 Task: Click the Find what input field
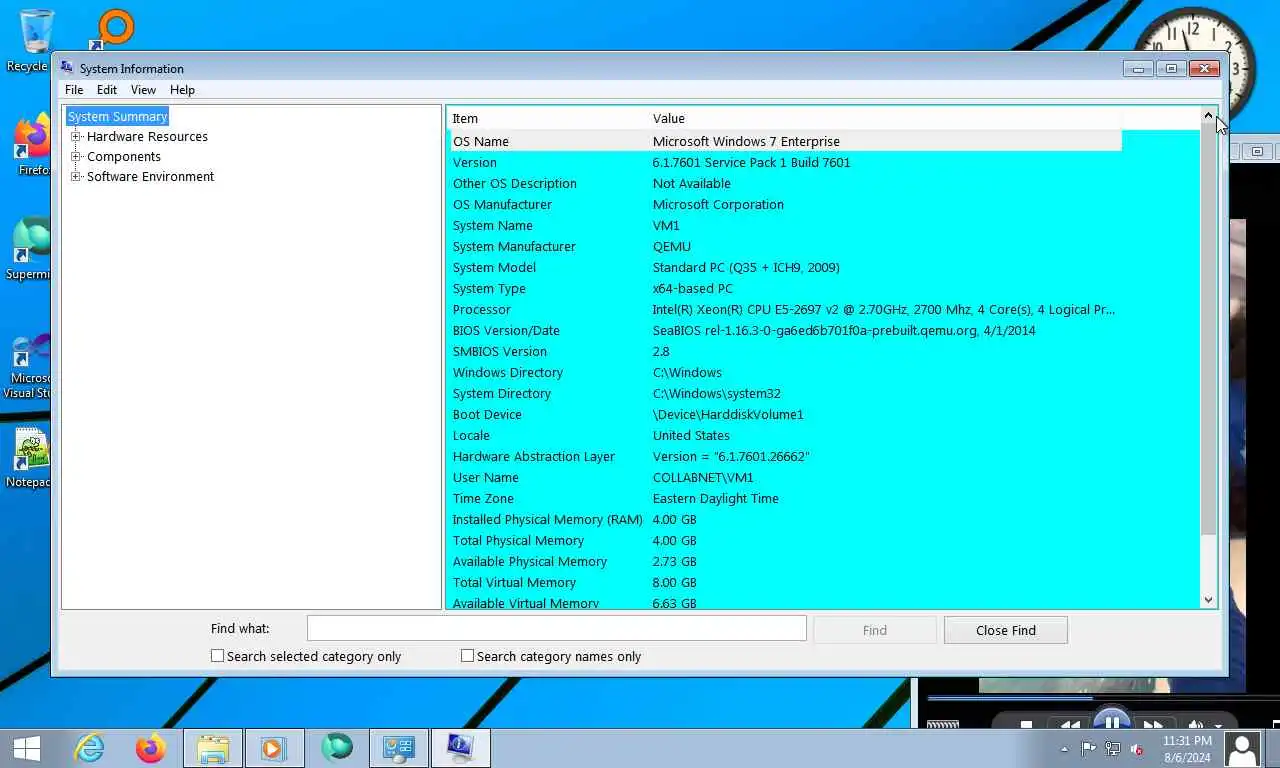pos(556,628)
